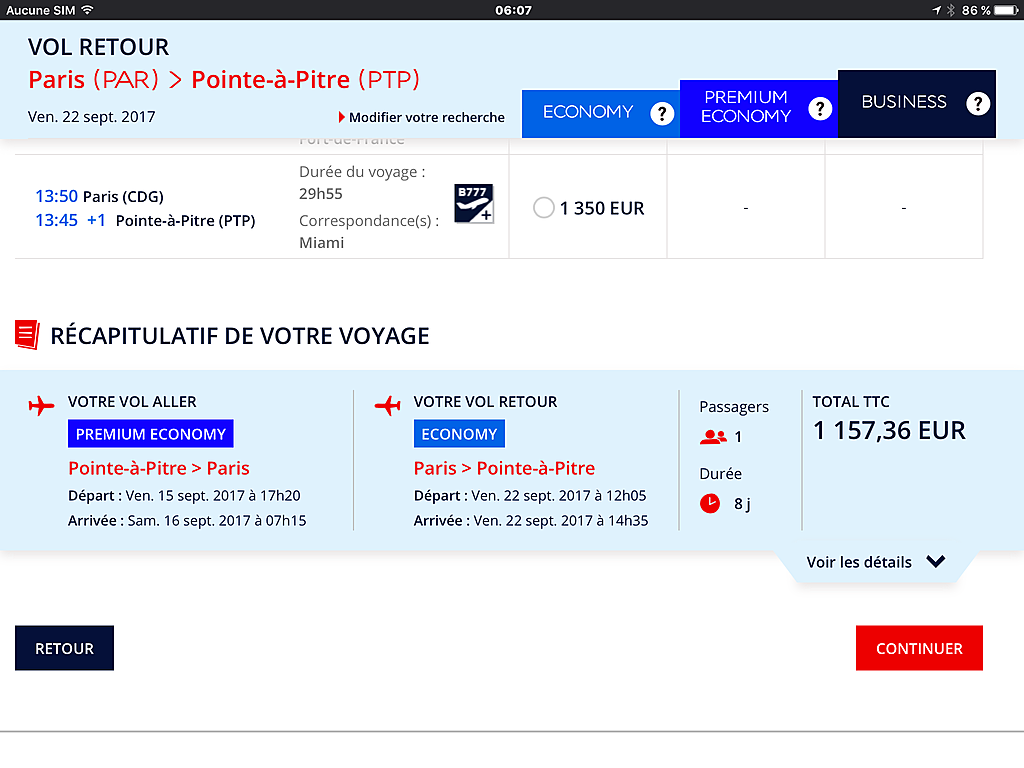Tap the red duration clock icon
1024x768 pixels.
(710, 504)
